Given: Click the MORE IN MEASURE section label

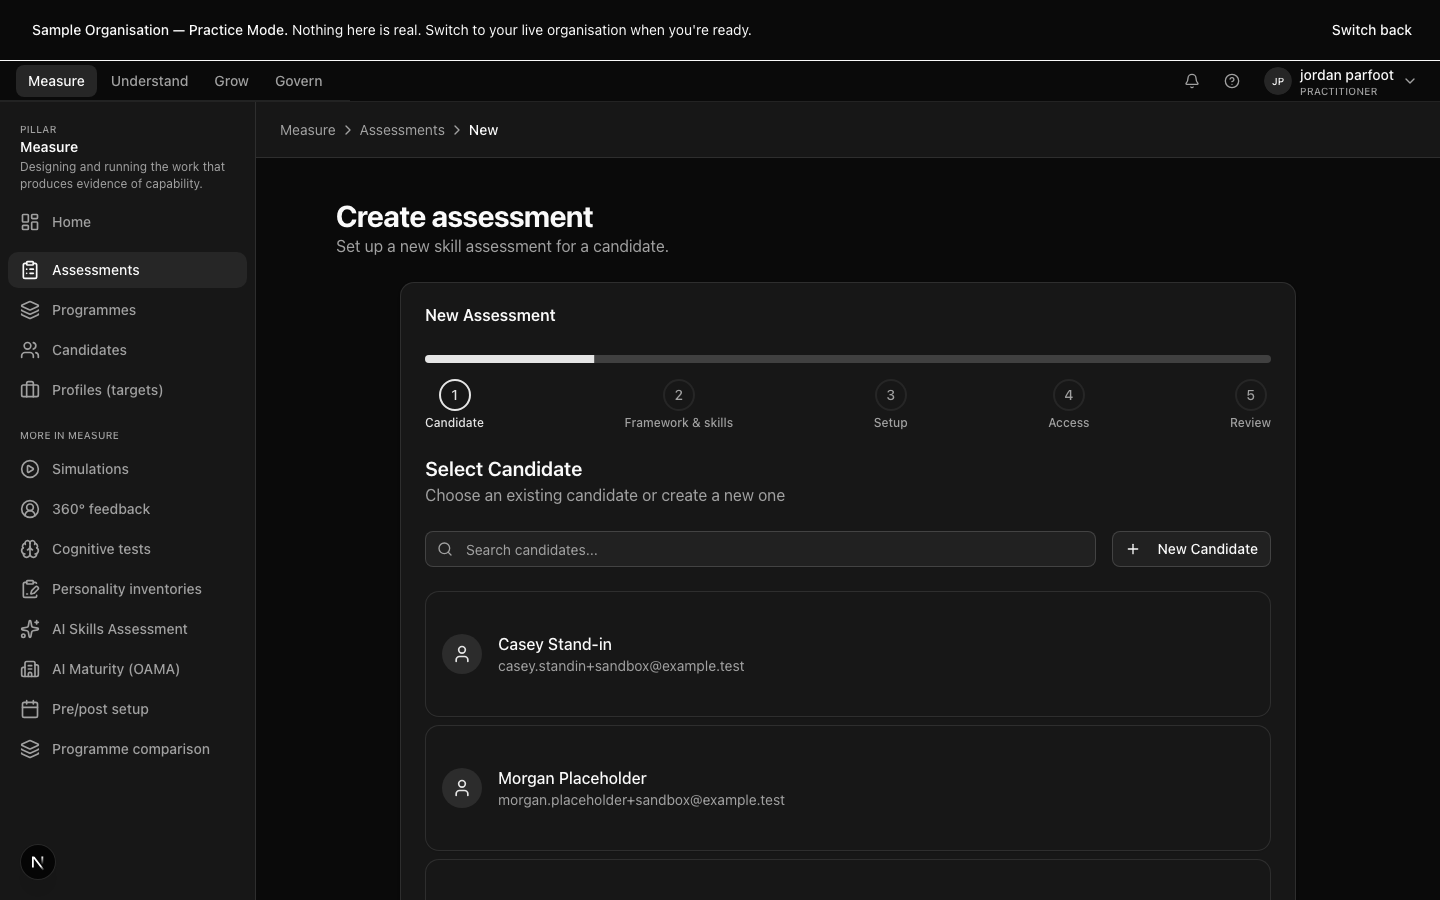Looking at the screenshot, I should 69,436.
